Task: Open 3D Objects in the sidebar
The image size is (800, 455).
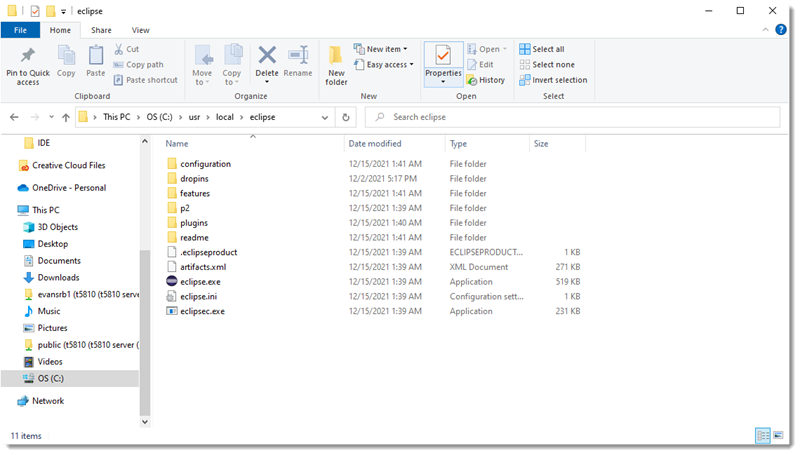Action: click(x=57, y=227)
